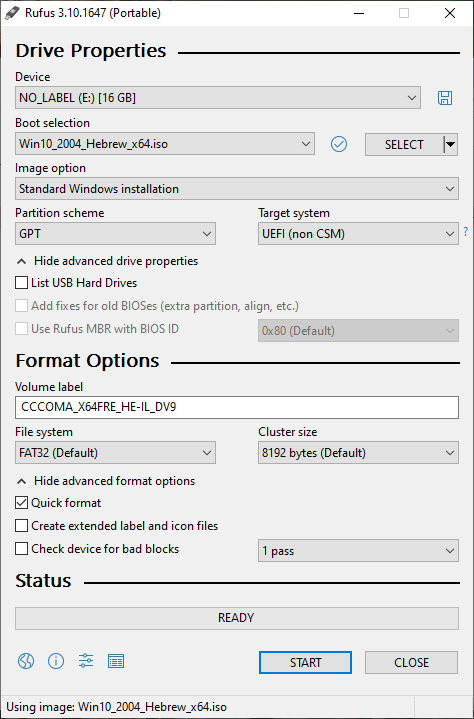Collapse Hide advanced format options
Screen dimensions: 474x719
106,481
